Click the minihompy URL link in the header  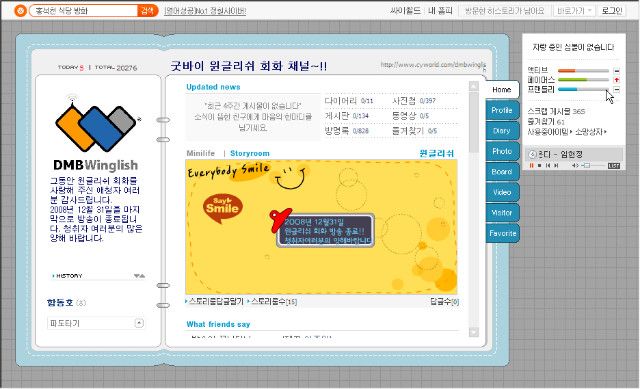tap(433, 65)
